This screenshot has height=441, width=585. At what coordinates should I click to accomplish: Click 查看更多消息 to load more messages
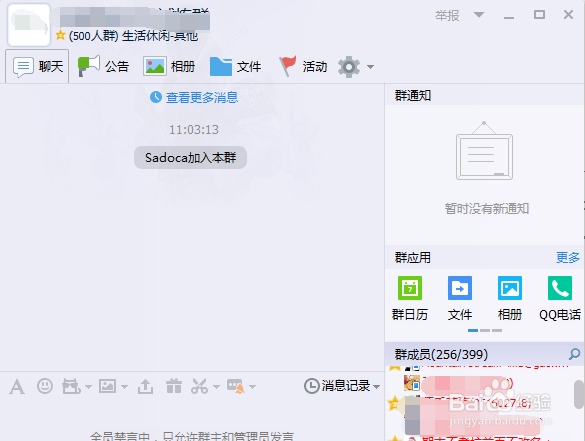(x=201, y=97)
